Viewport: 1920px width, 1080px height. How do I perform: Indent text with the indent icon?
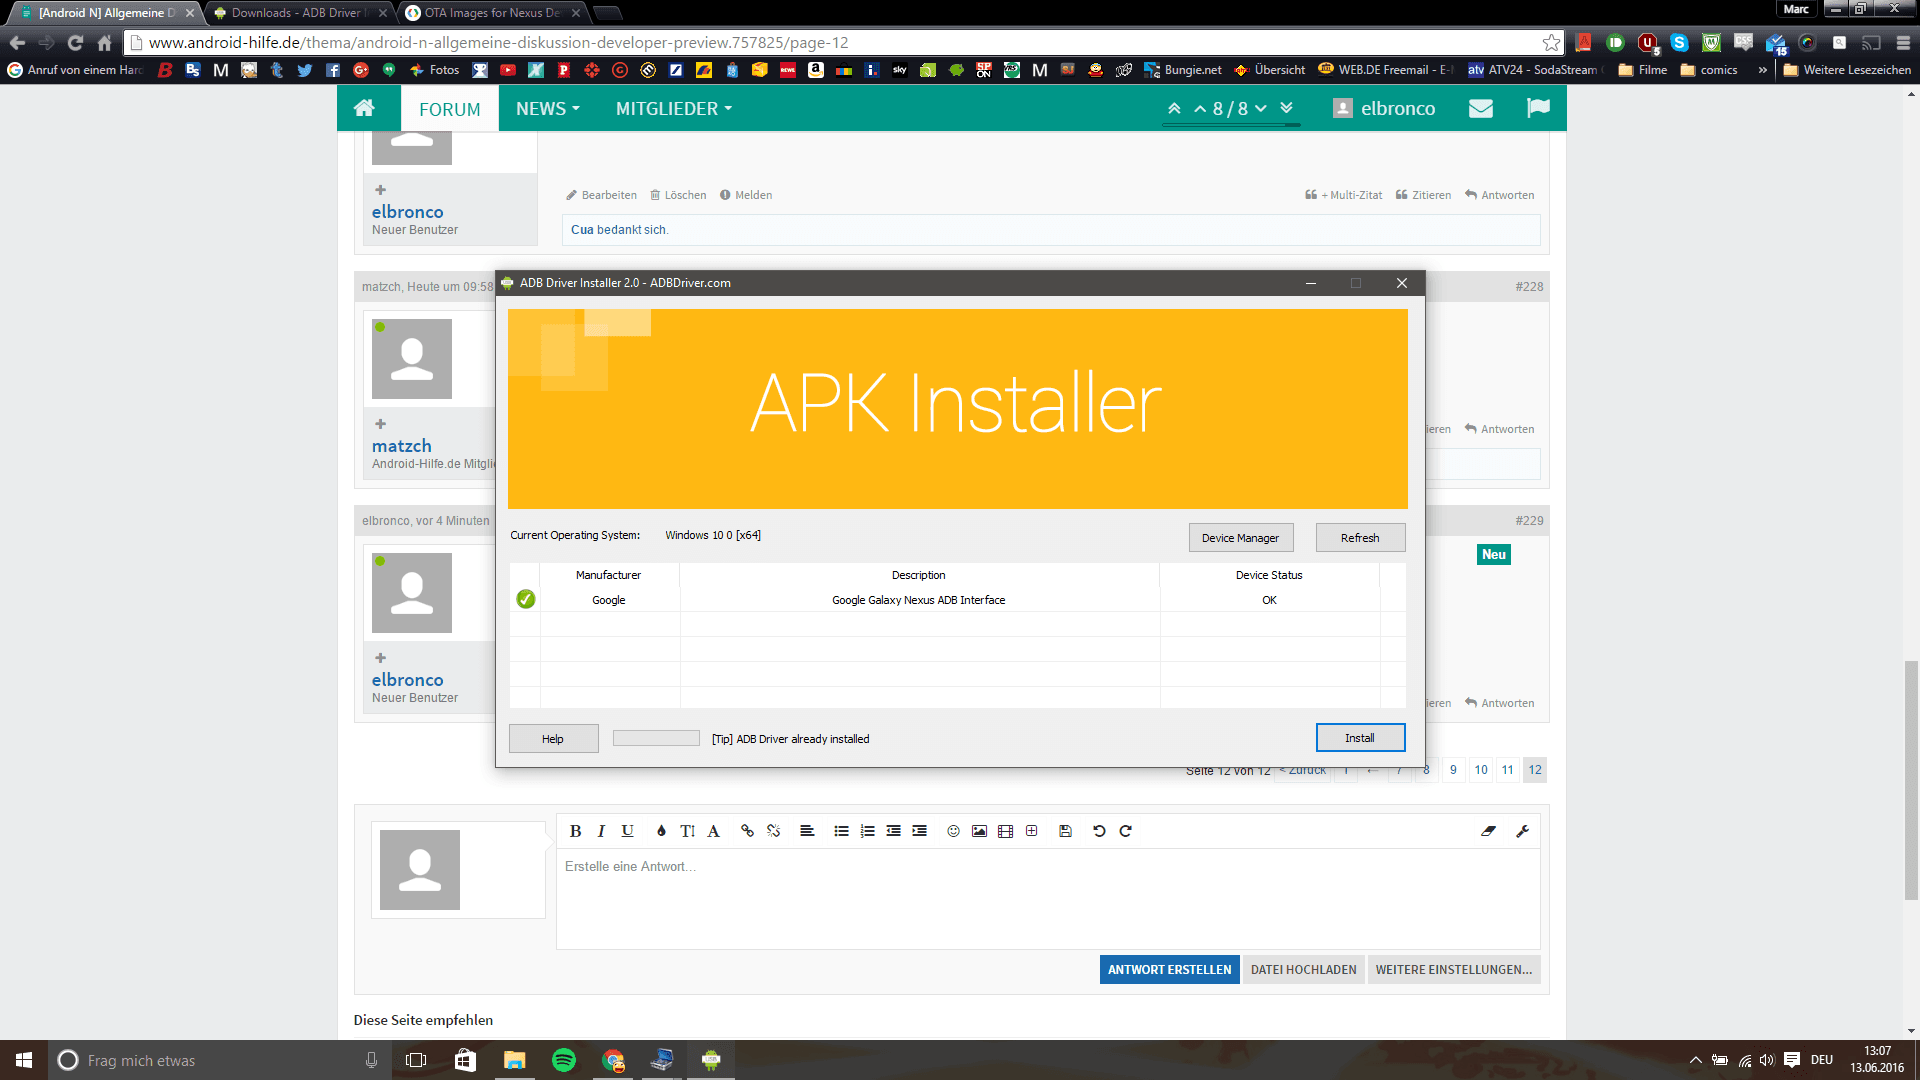pyautogui.click(x=919, y=831)
